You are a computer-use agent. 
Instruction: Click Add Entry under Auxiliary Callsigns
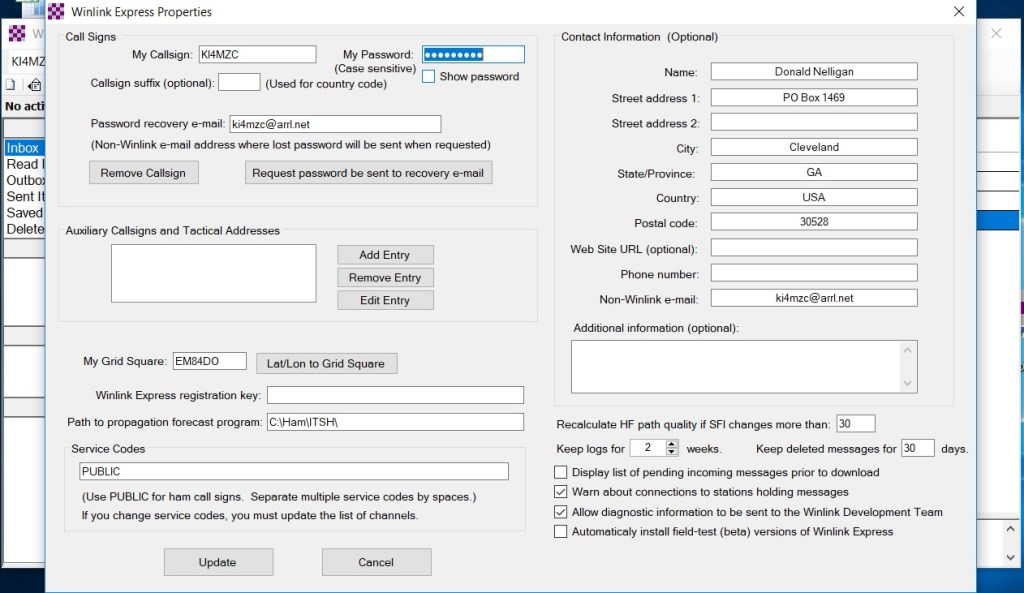tap(385, 254)
